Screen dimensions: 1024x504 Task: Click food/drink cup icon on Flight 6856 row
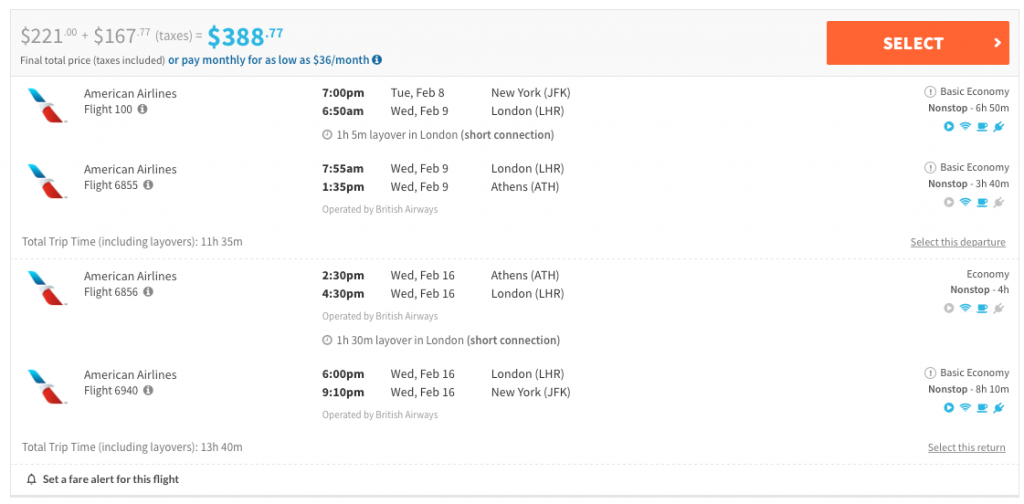click(982, 308)
